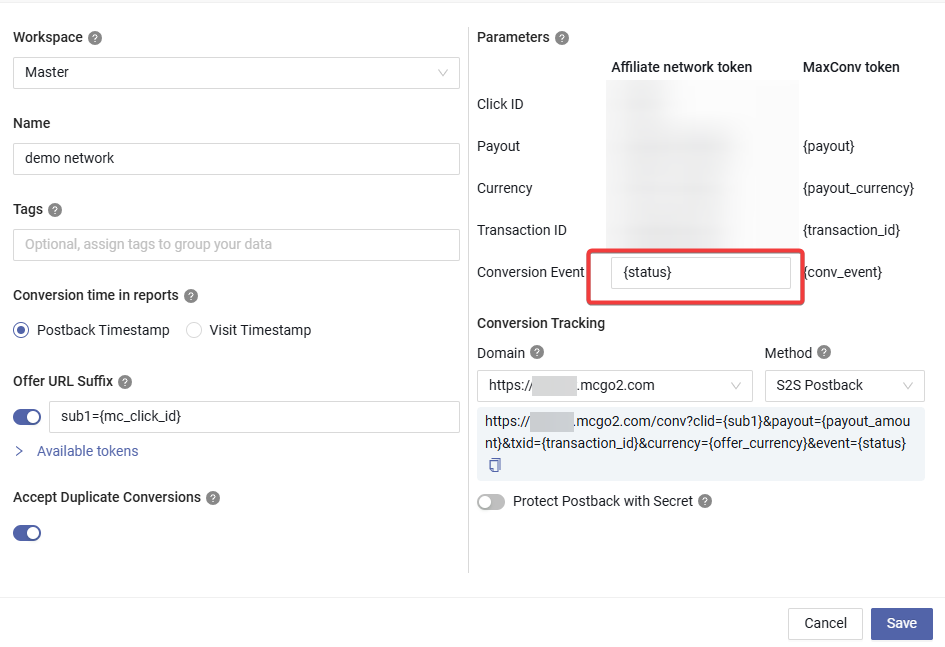945x647 pixels.
Task: Click the Offer URL Suffix help icon
Action: click(124, 381)
